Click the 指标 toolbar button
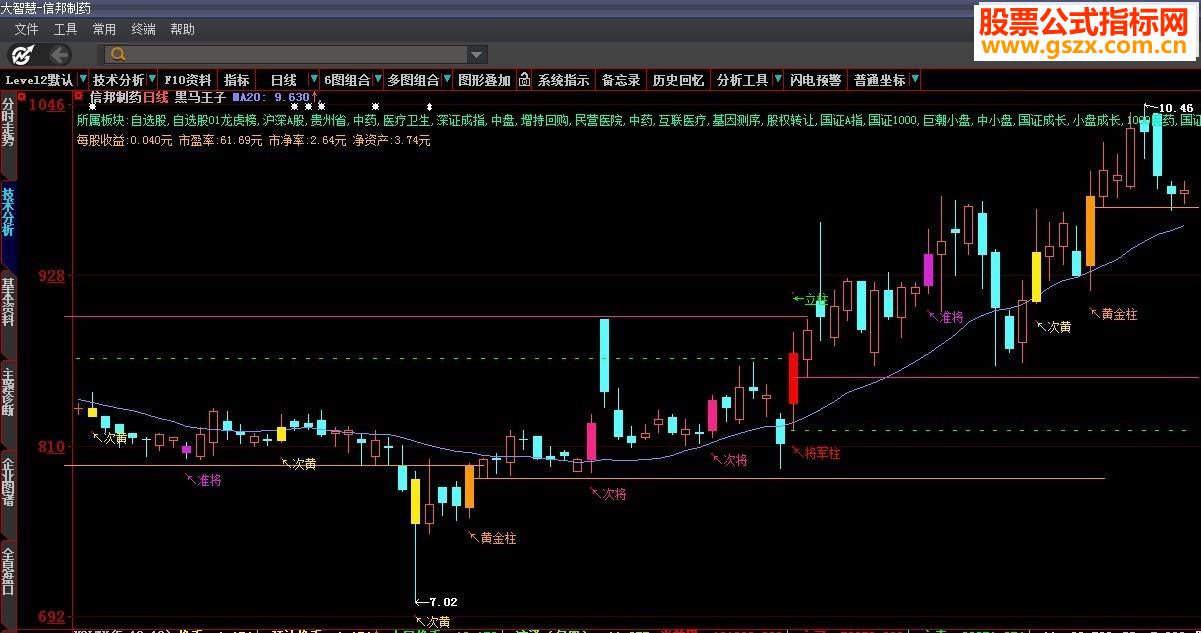This screenshot has width=1201, height=633. click(x=237, y=80)
